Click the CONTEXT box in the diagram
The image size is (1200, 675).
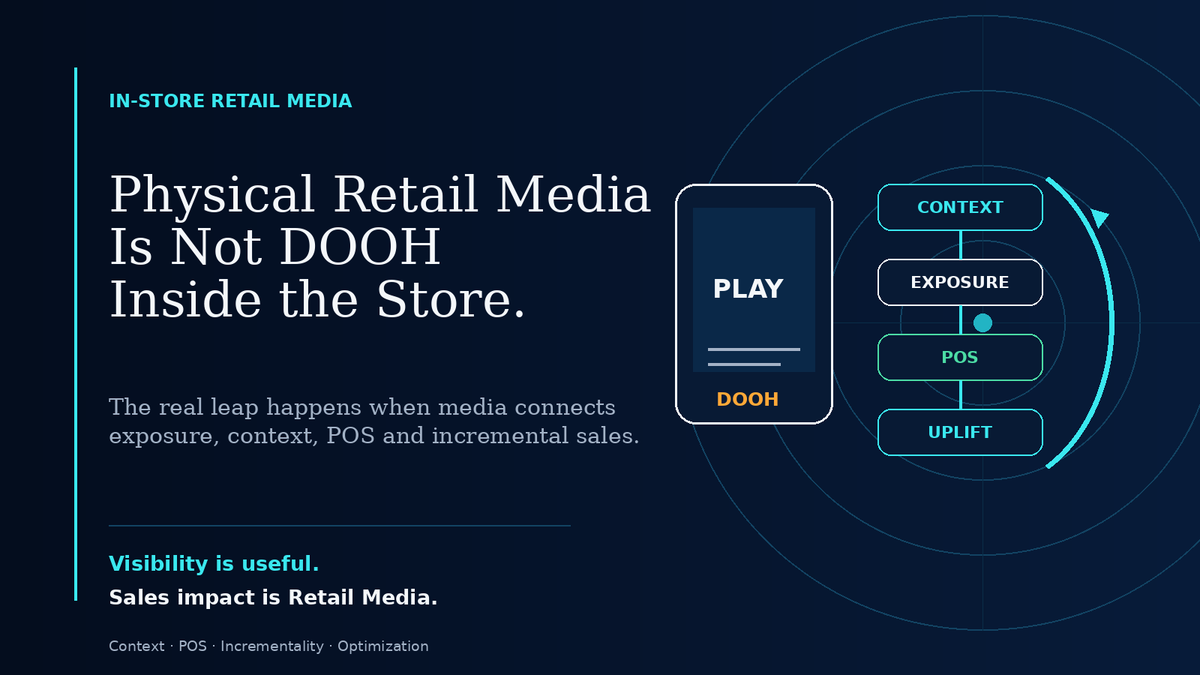[x=960, y=207]
